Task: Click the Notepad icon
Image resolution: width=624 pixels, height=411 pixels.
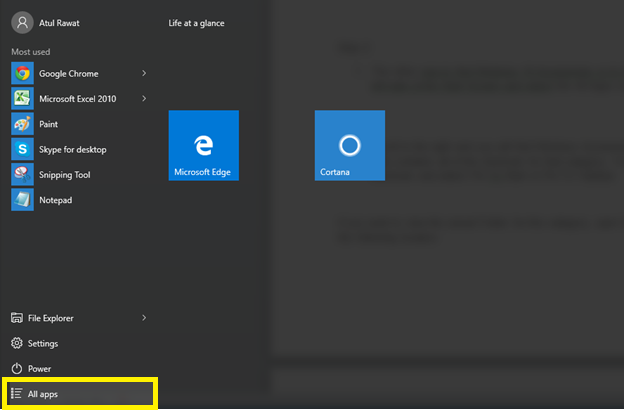Action: click(22, 200)
